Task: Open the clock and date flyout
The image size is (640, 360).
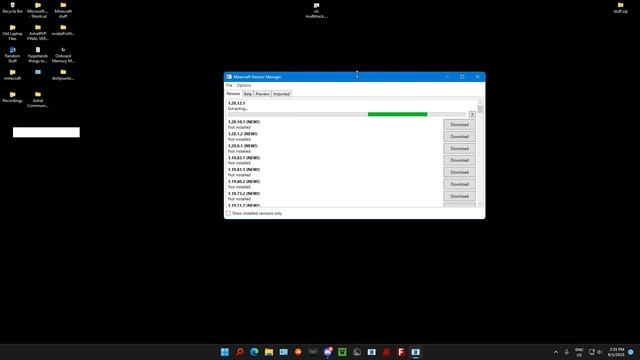Action: (616, 352)
